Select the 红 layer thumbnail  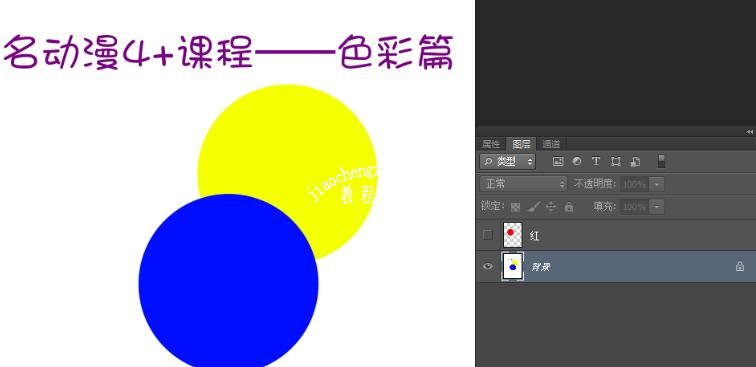[x=512, y=235]
